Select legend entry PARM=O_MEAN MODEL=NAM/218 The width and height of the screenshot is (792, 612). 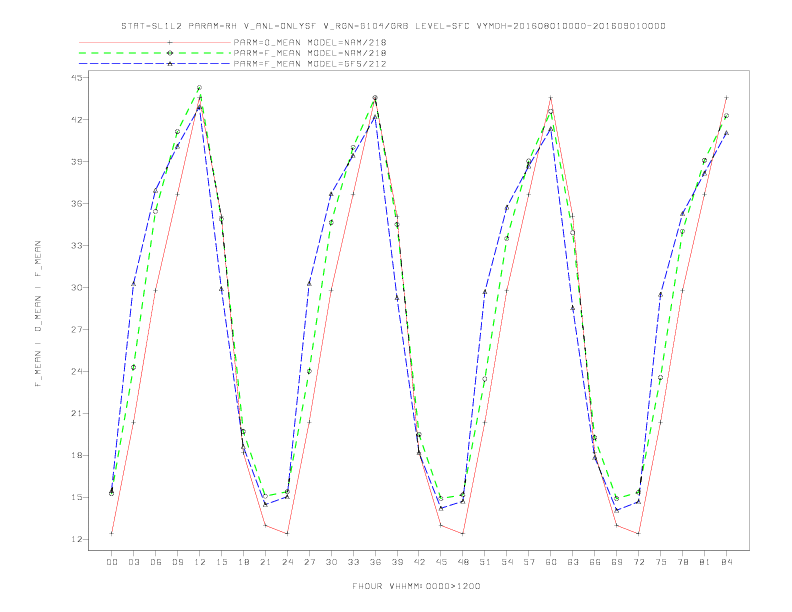point(310,42)
